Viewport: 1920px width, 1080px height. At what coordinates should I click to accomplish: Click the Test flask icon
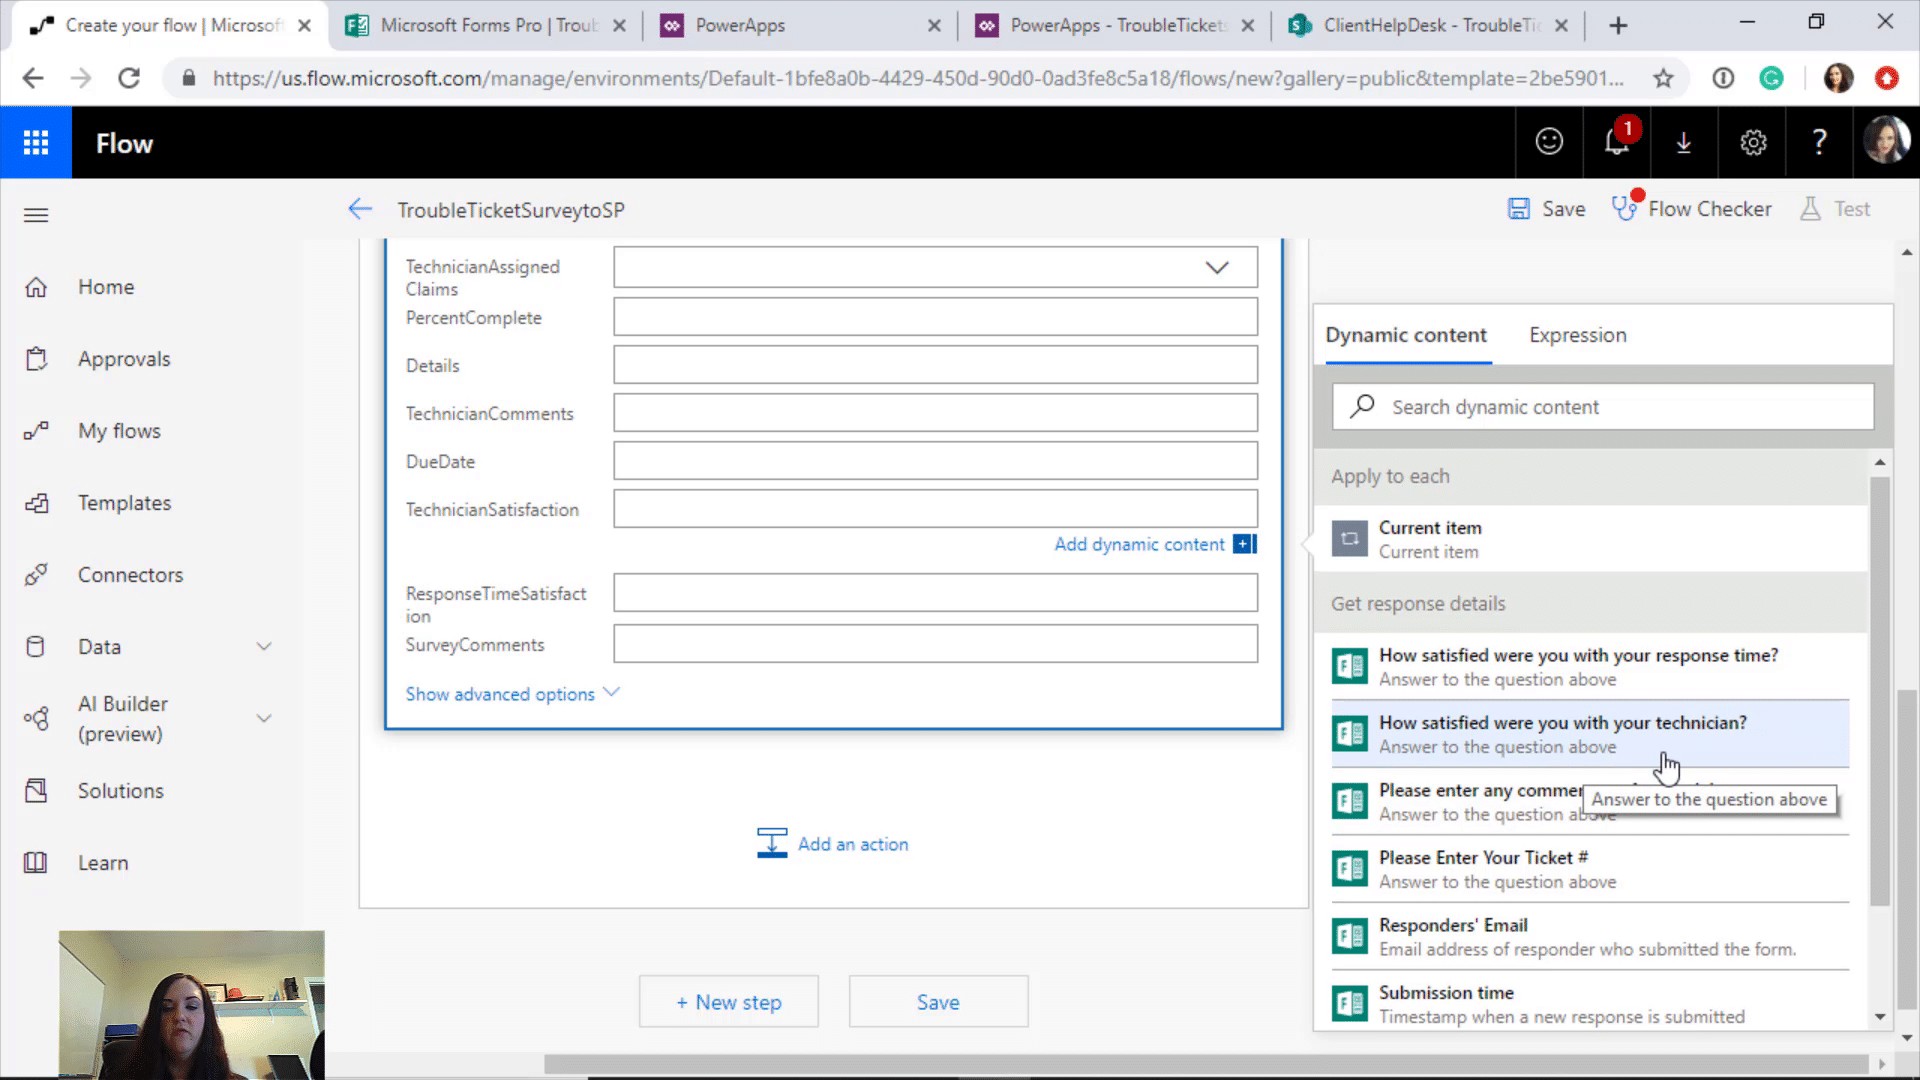(1810, 209)
